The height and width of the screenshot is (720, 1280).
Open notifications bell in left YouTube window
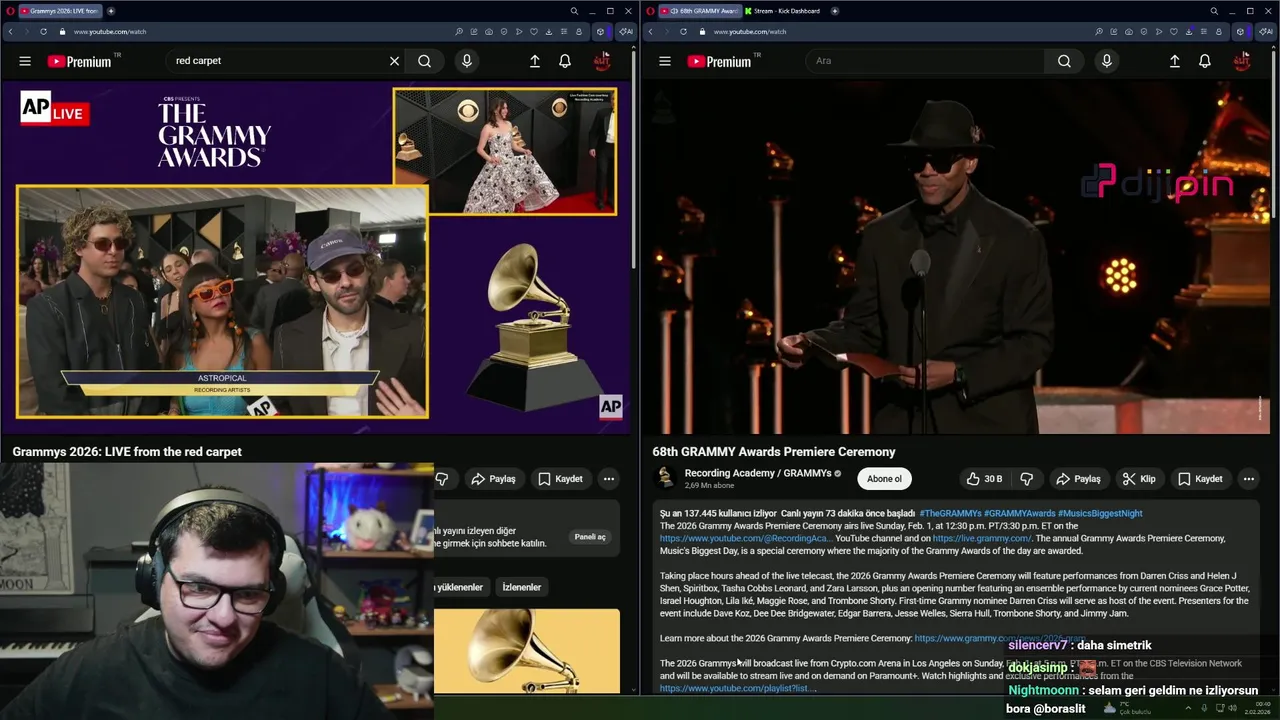[565, 61]
